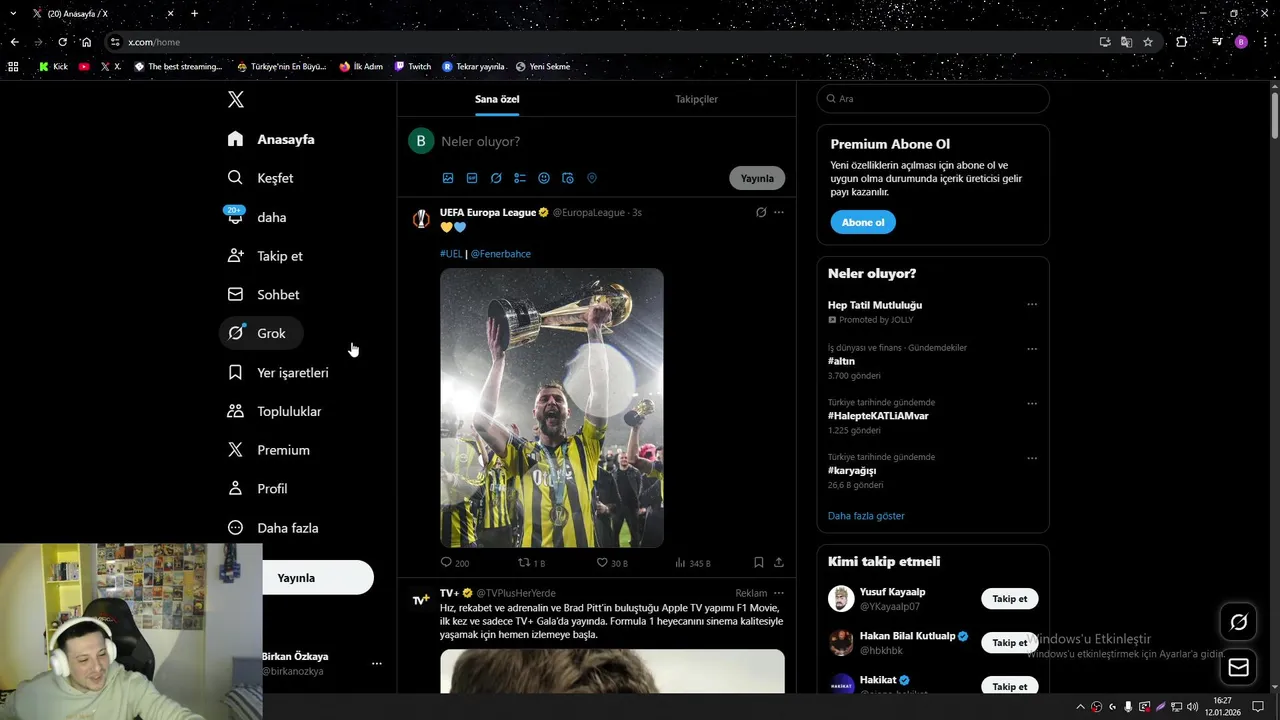Image resolution: width=1280 pixels, height=720 pixels.
Task: View analytics 345 B on UEFA post
Action: pyautogui.click(x=692, y=563)
